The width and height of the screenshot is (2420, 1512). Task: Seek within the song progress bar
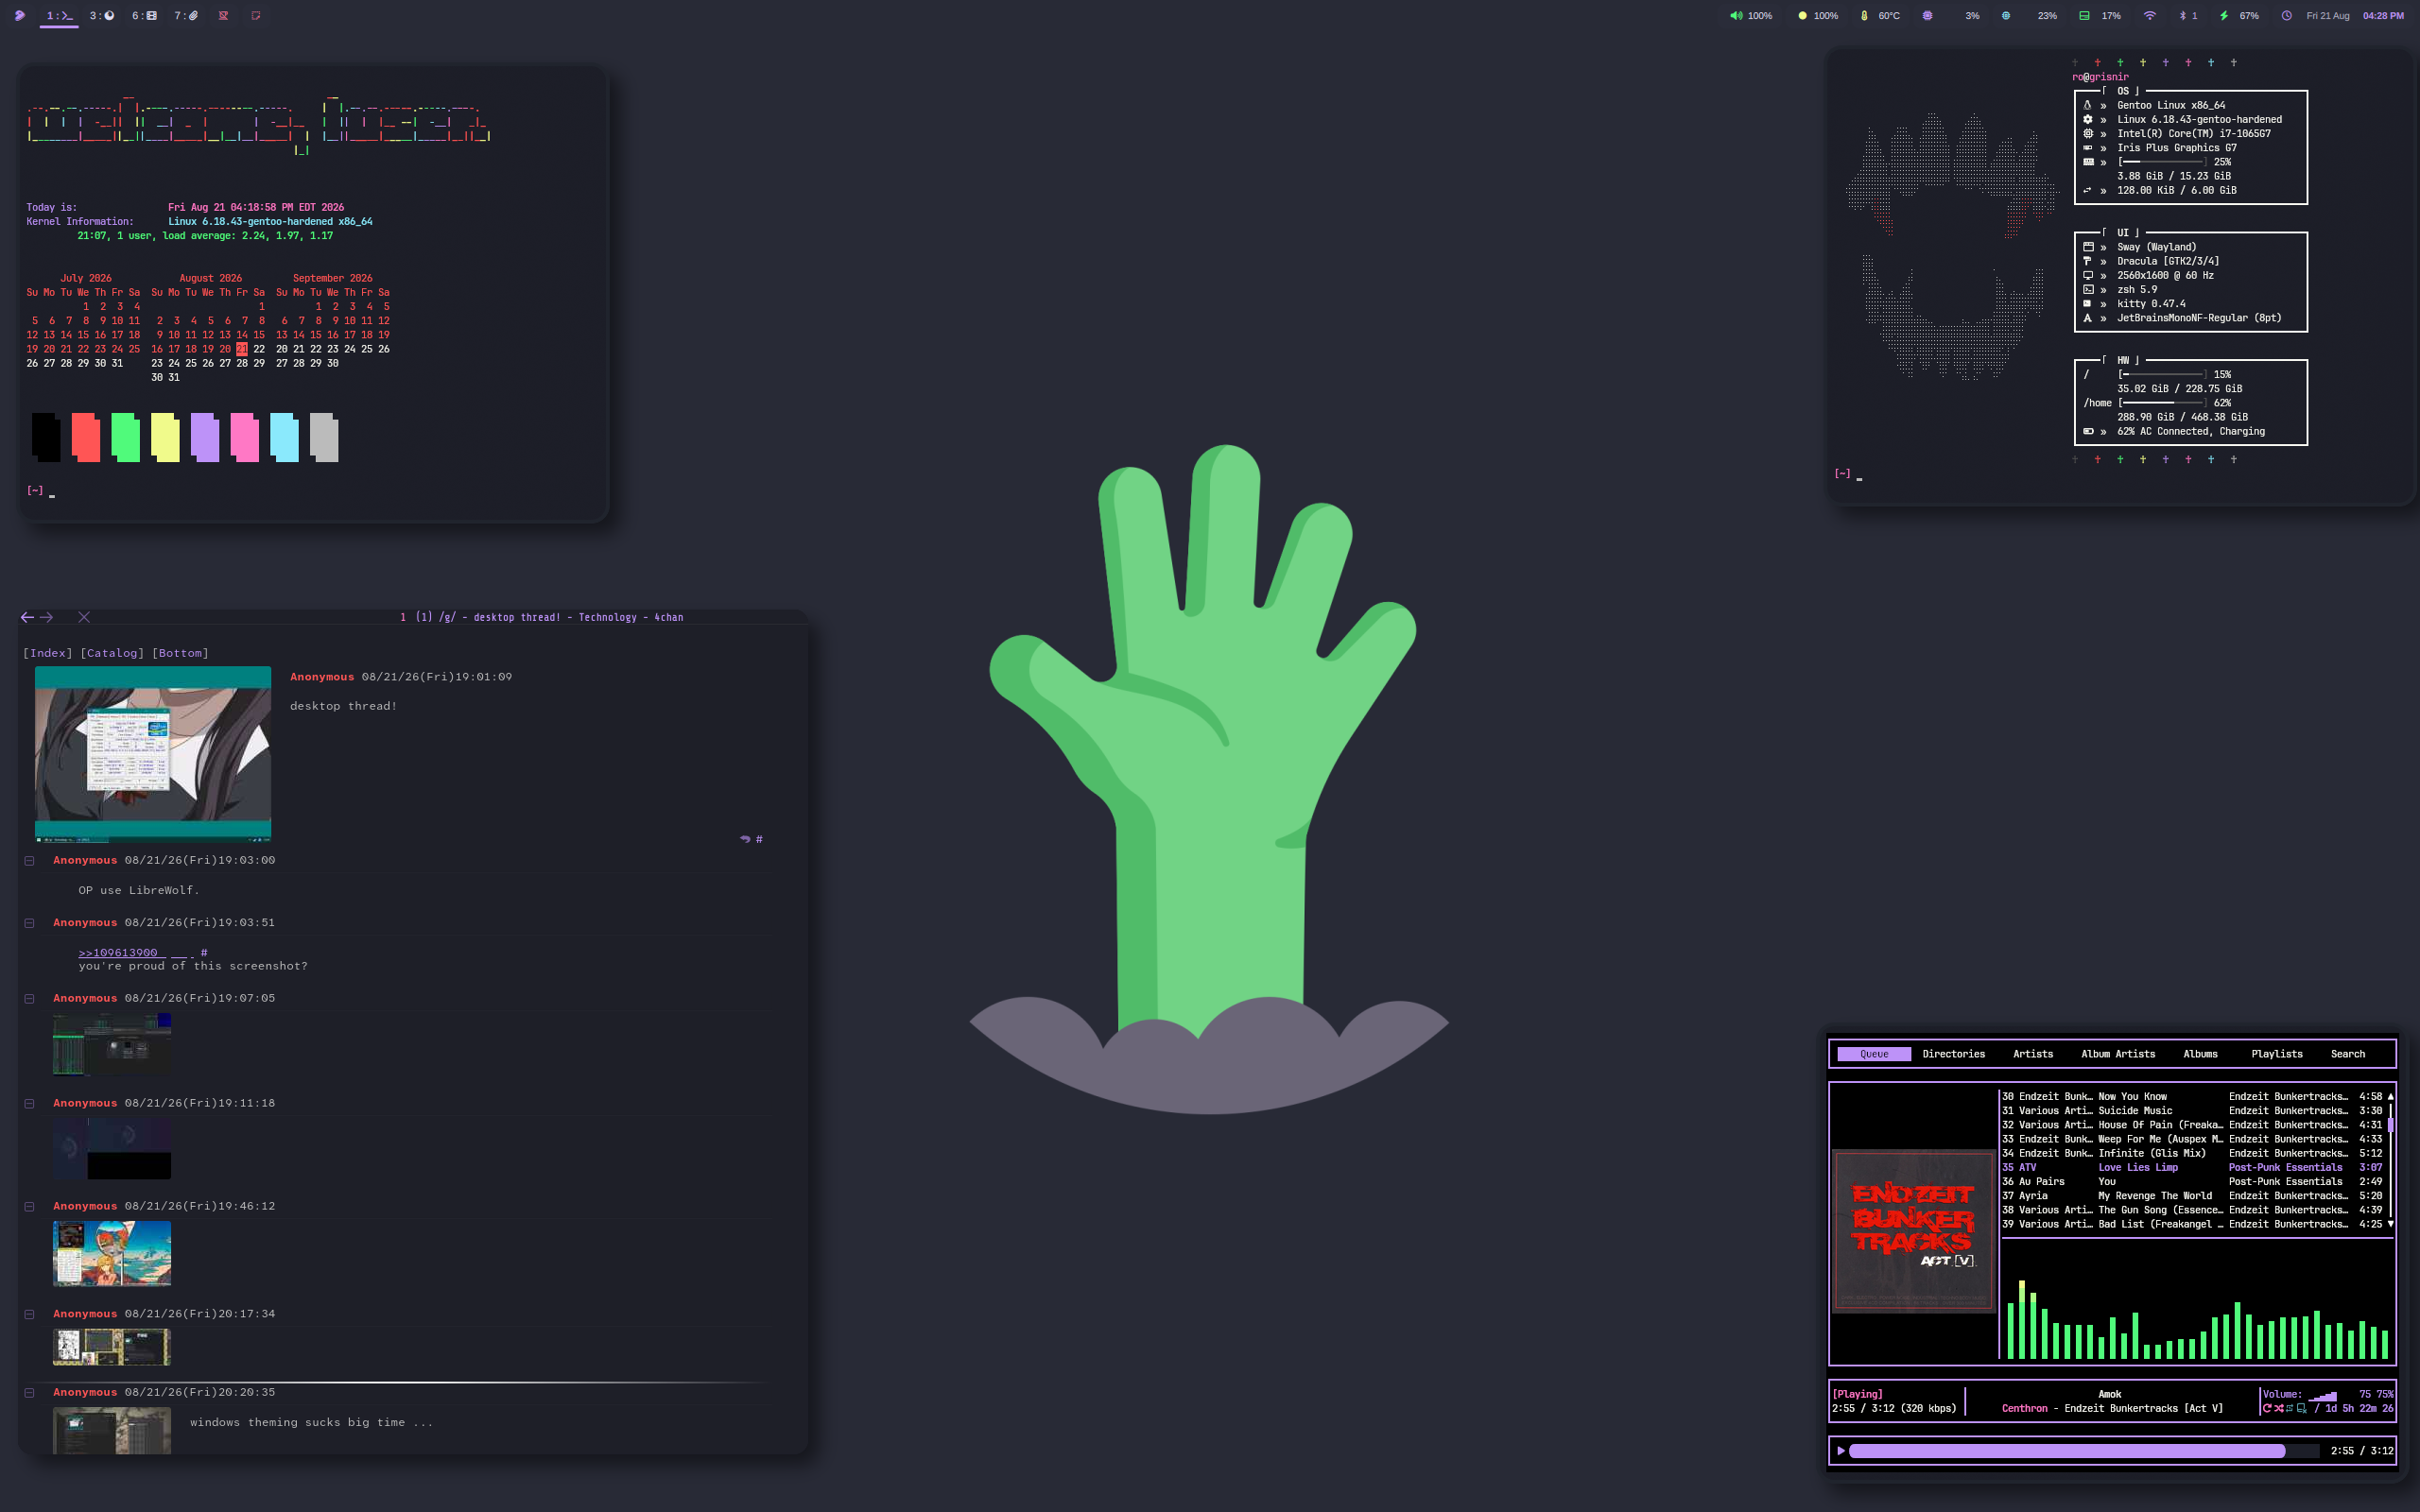pos(2084,1451)
